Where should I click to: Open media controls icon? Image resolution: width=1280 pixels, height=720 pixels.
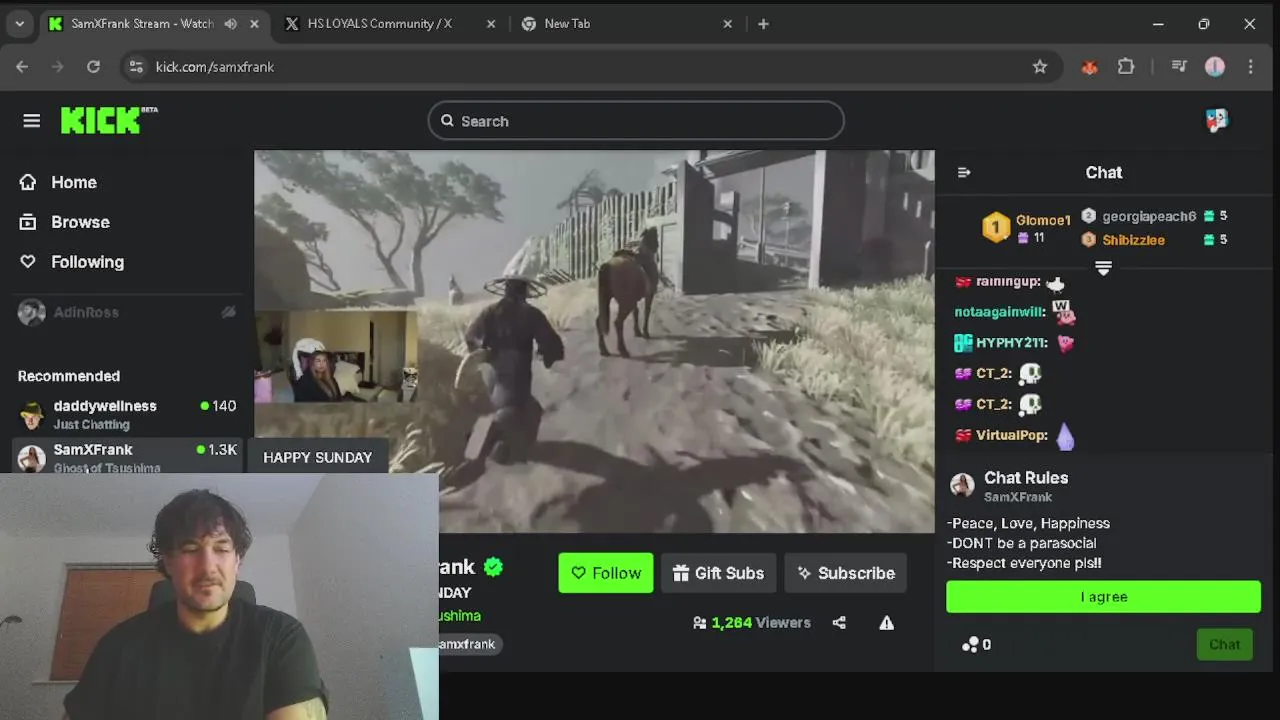[x=1179, y=67]
